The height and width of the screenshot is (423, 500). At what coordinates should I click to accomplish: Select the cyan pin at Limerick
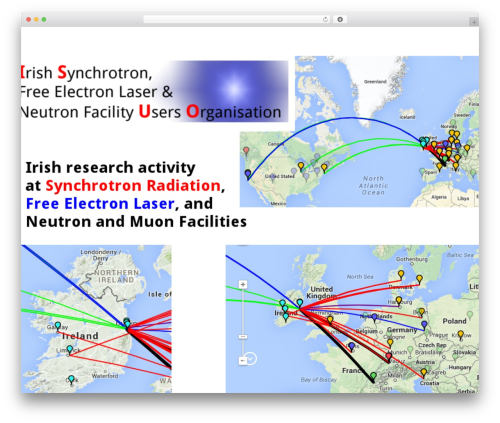click(69, 350)
